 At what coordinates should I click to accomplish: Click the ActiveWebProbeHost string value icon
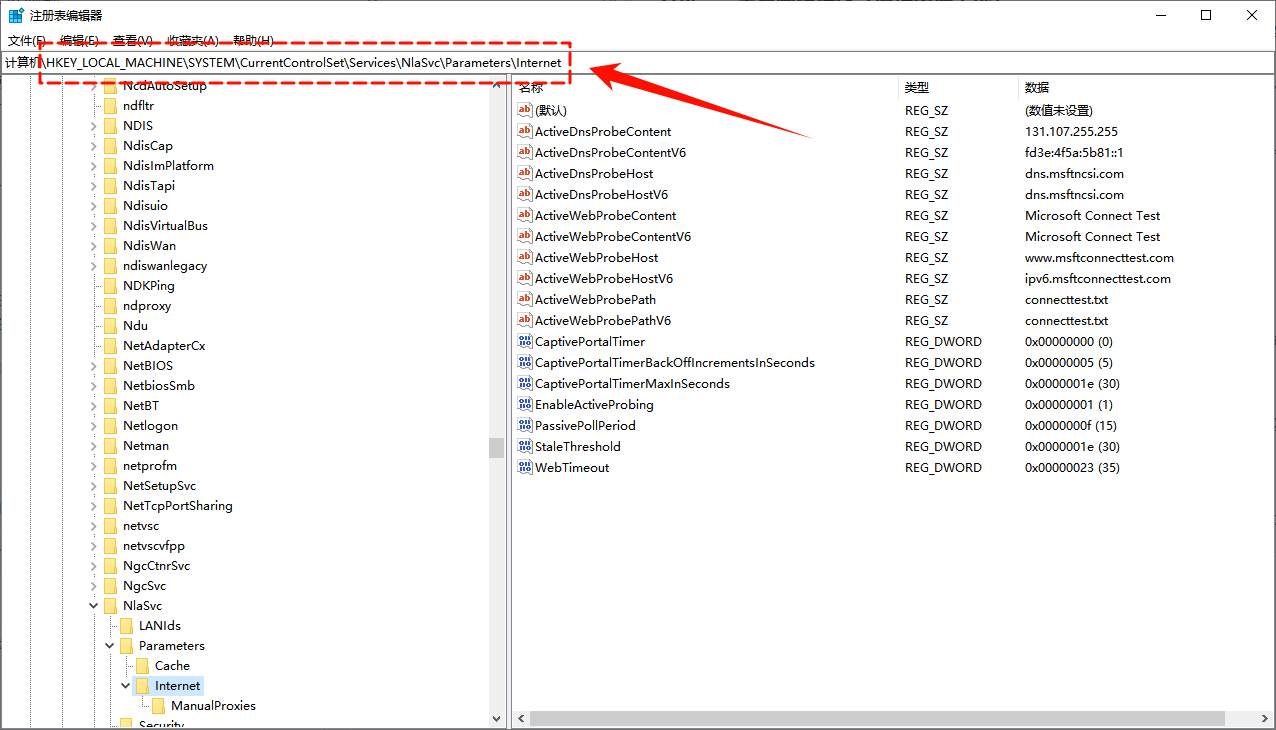tap(525, 258)
